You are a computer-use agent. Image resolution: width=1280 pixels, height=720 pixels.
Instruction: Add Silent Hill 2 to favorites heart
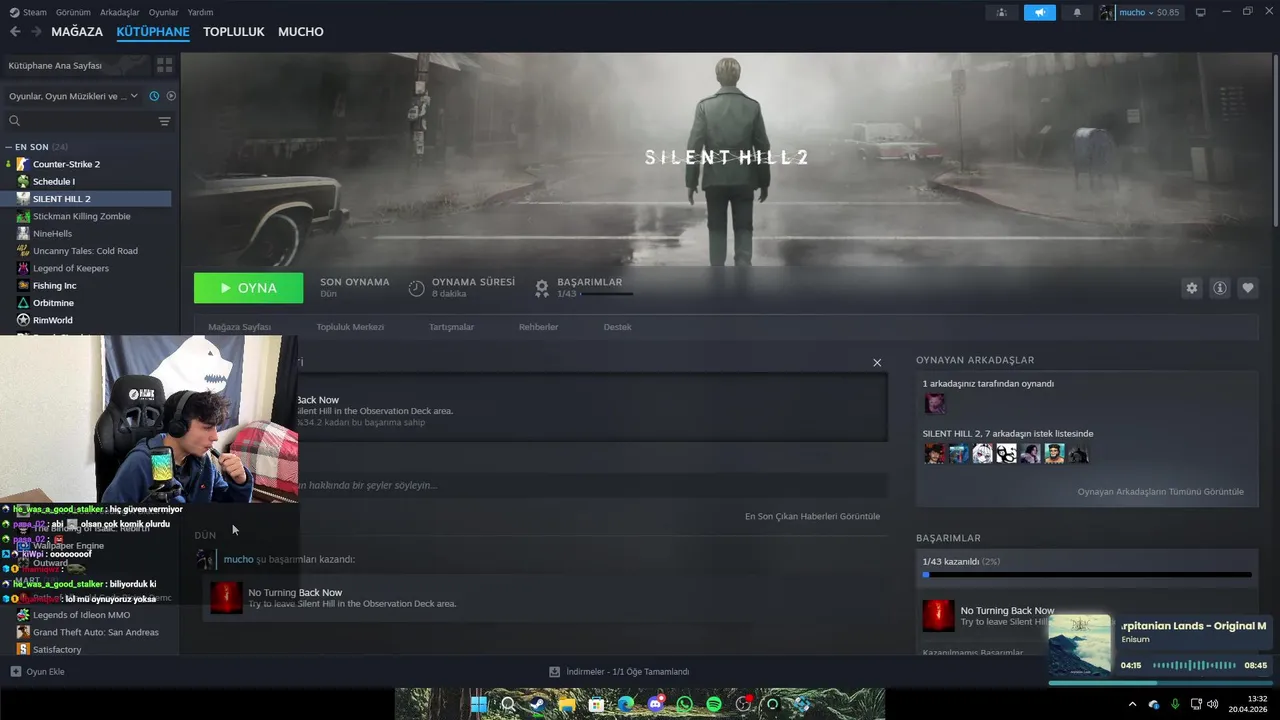click(x=1248, y=288)
